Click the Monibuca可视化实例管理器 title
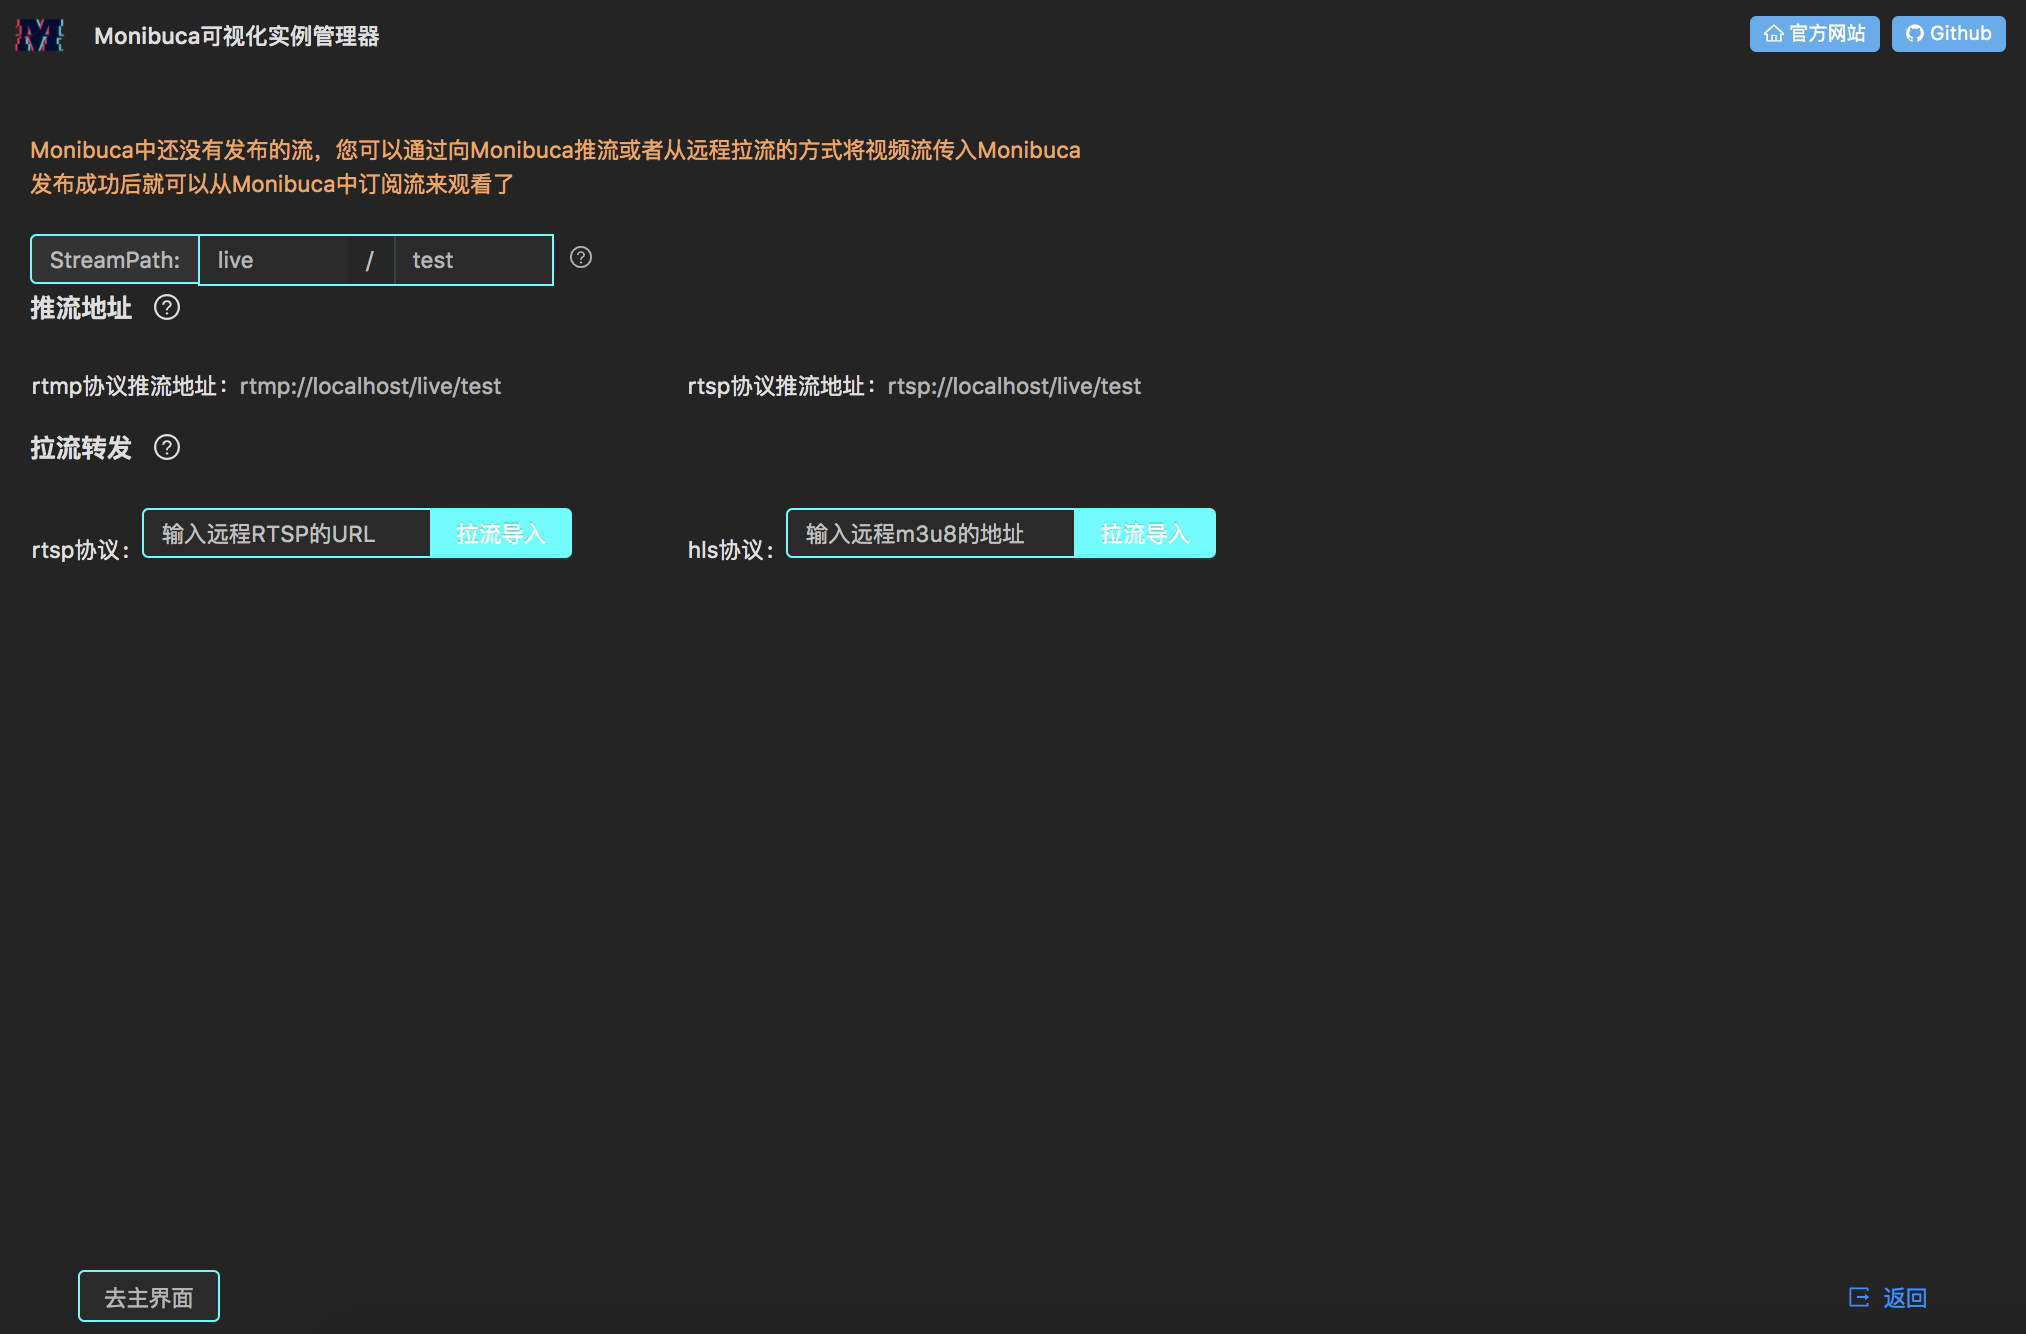Image resolution: width=2026 pixels, height=1334 pixels. [237, 36]
